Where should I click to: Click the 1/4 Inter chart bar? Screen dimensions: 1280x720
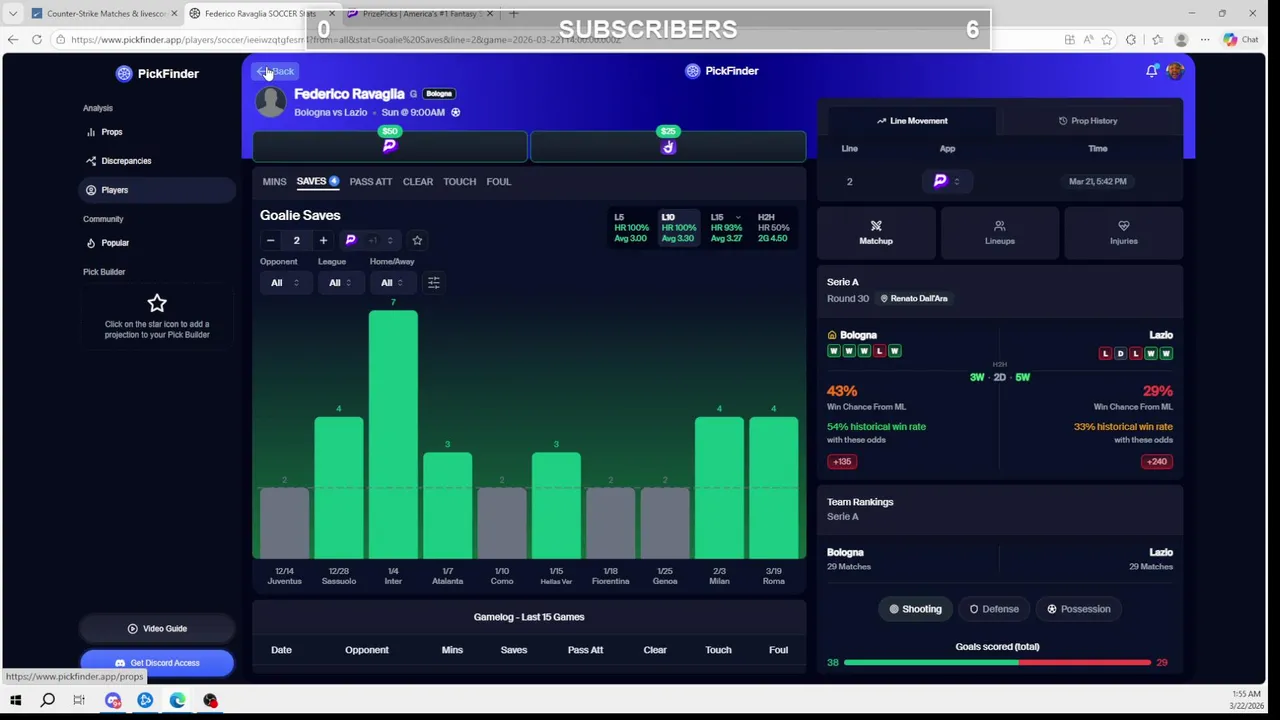[393, 434]
